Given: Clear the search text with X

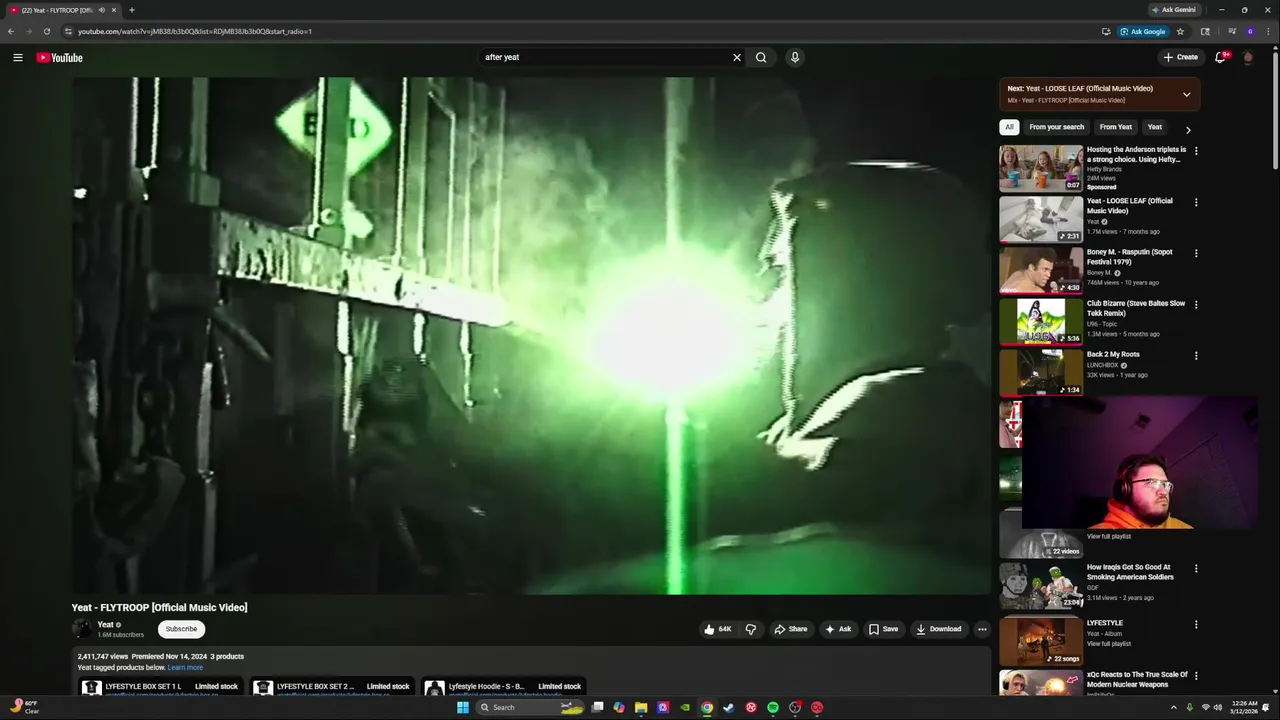Looking at the screenshot, I should [737, 57].
